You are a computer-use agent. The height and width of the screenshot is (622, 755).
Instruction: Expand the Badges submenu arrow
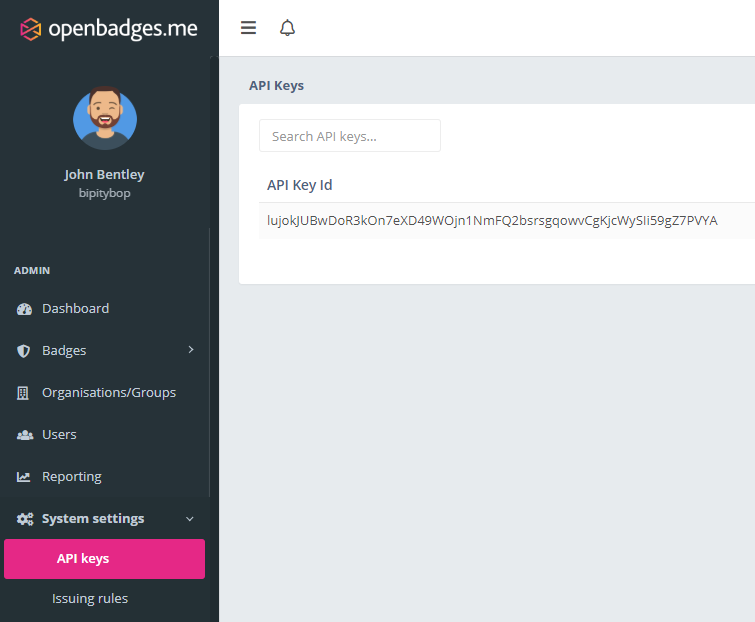tap(190, 350)
